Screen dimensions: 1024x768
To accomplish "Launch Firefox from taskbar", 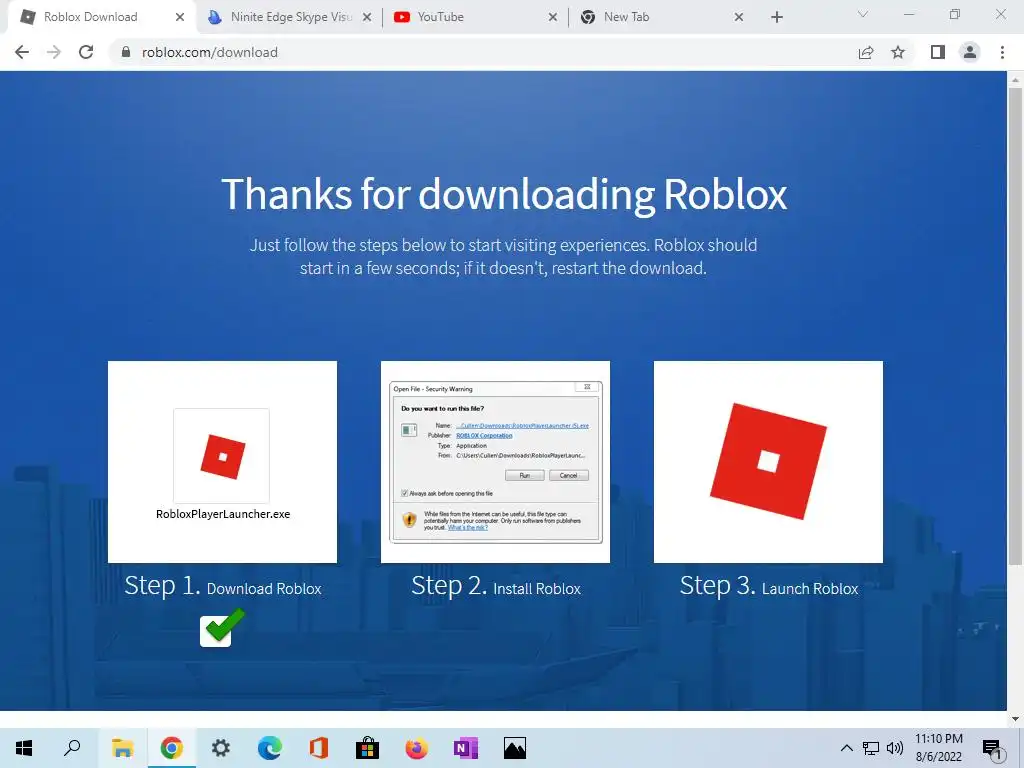I will coord(417,748).
